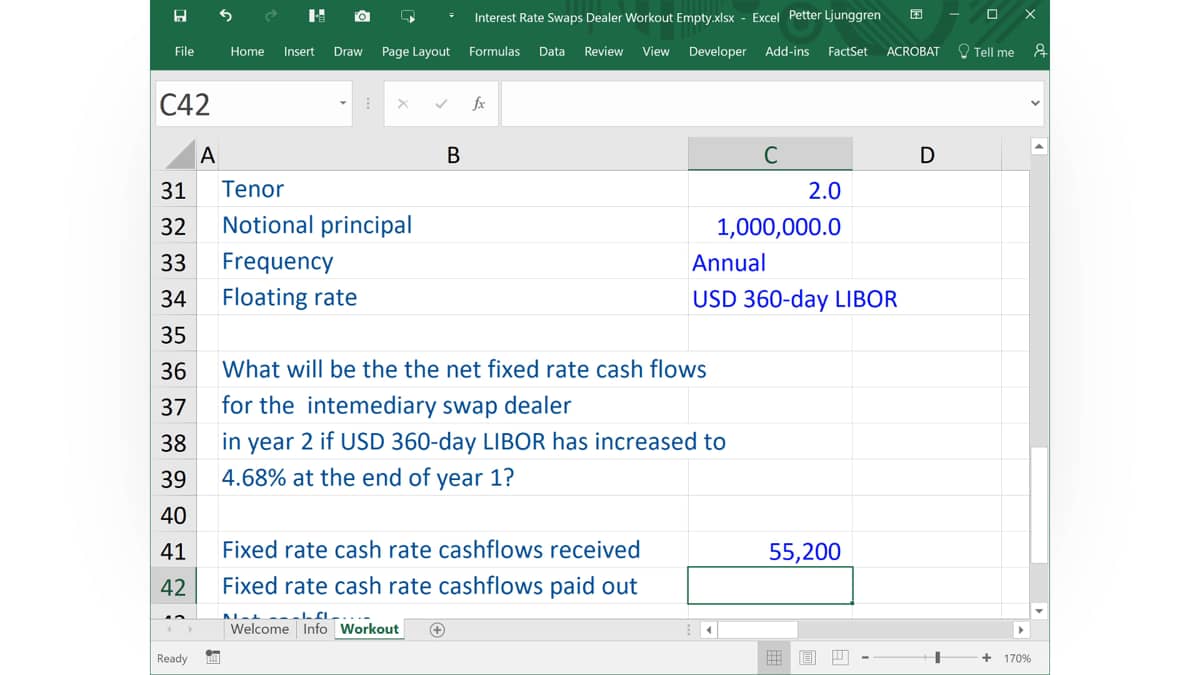Click the Tell me search box
The height and width of the screenshot is (675, 1200).
986,51
